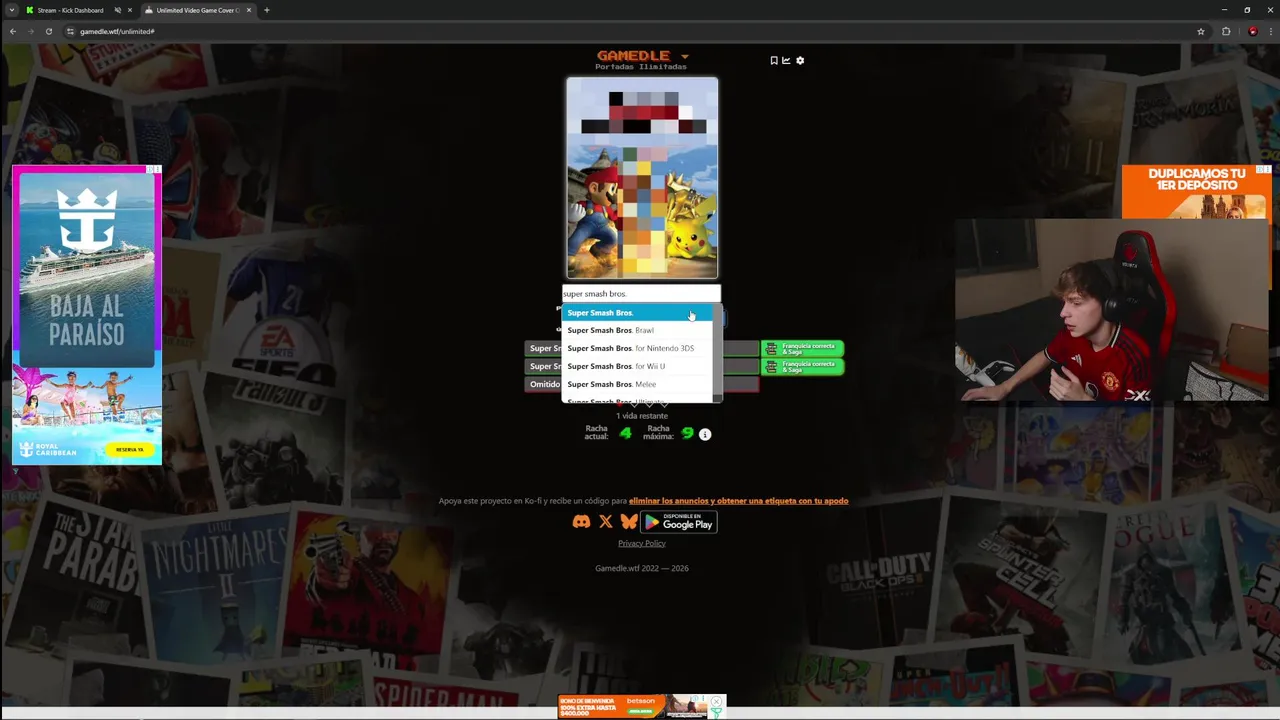This screenshot has height=720, width=1280.
Task: Go forward in browser history
Action: (x=30, y=31)
